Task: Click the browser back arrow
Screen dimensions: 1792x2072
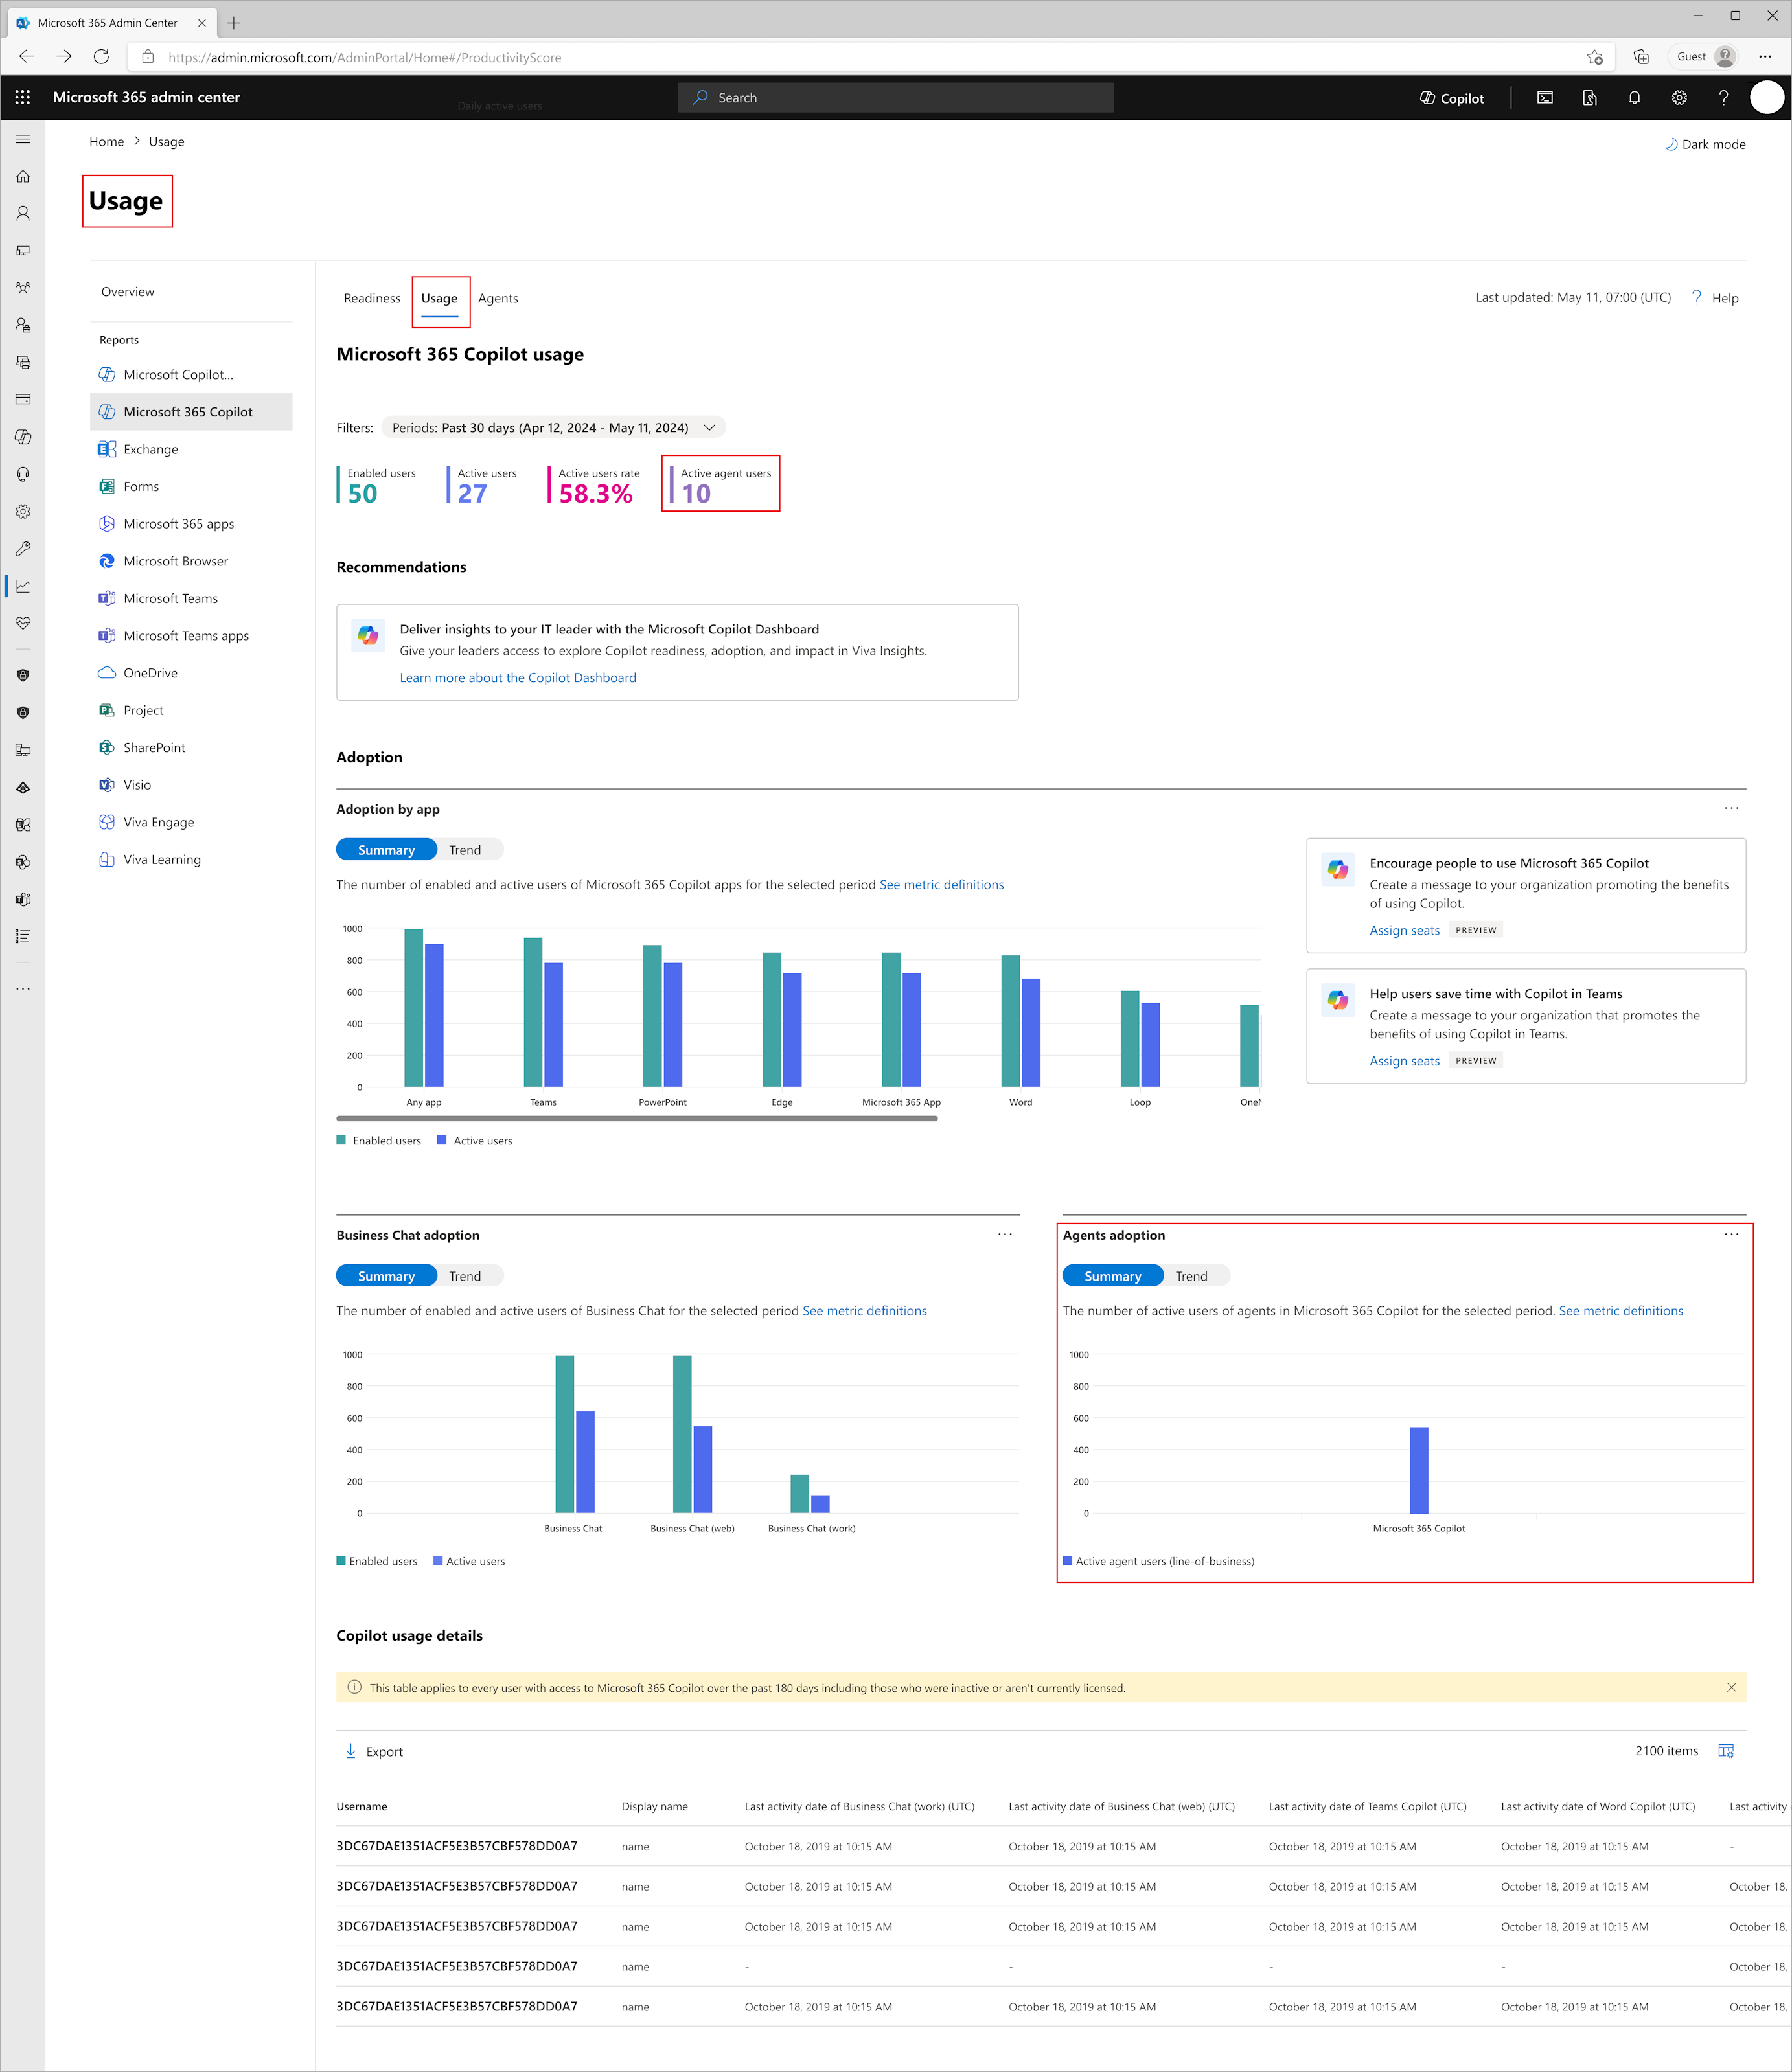Action: click(27, 57)
